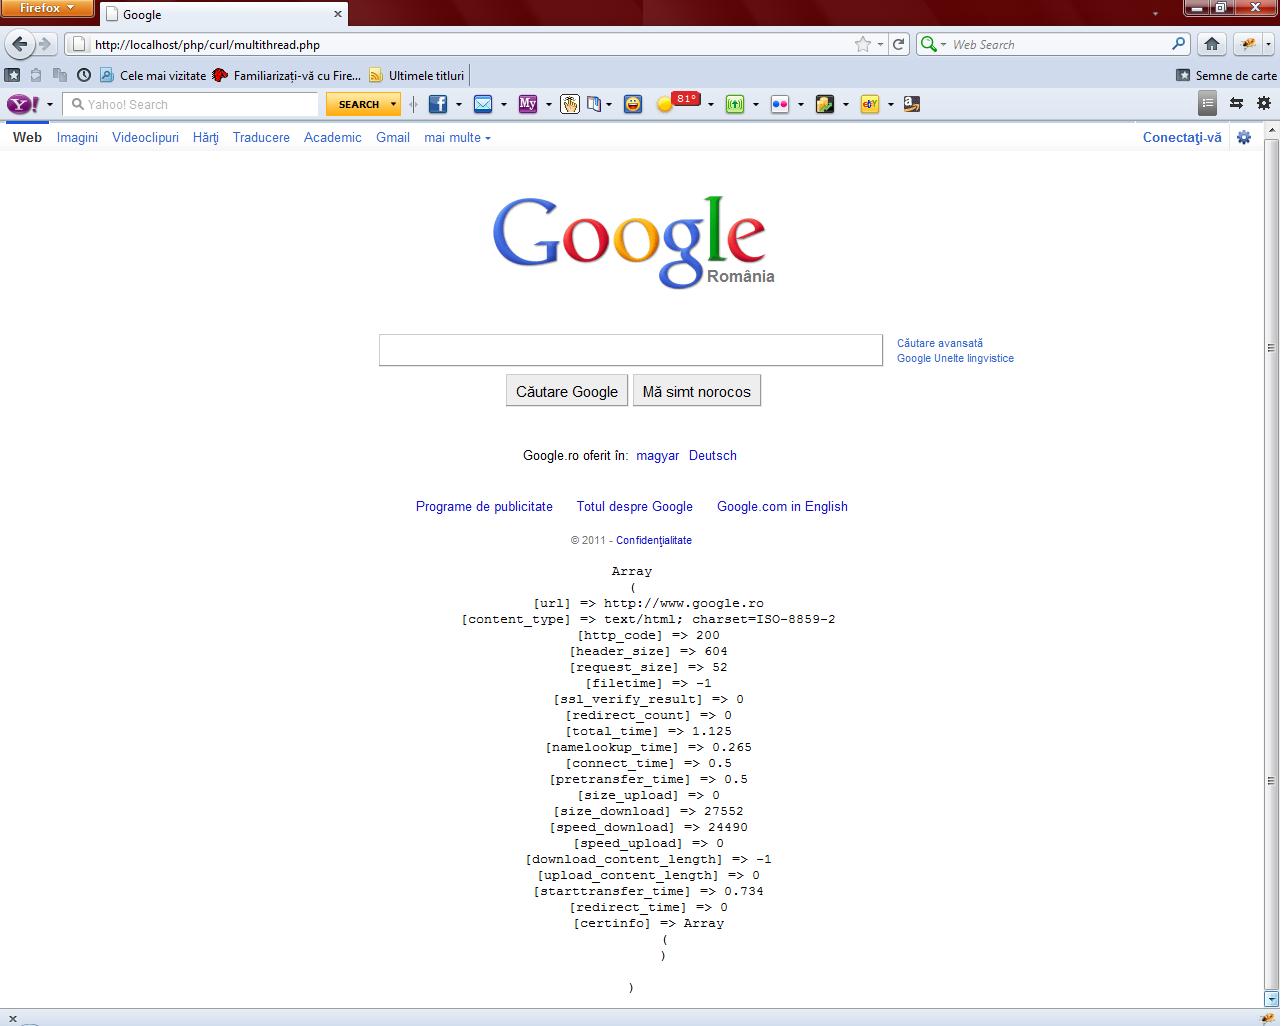
Task: Open the Facebook toolbar icon
Action: coord(438,104)
